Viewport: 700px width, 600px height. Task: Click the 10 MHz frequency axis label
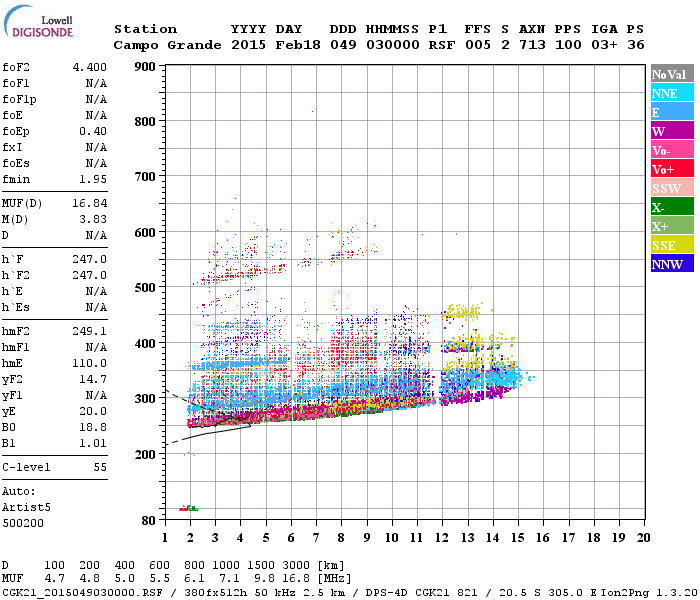(392, 538)
